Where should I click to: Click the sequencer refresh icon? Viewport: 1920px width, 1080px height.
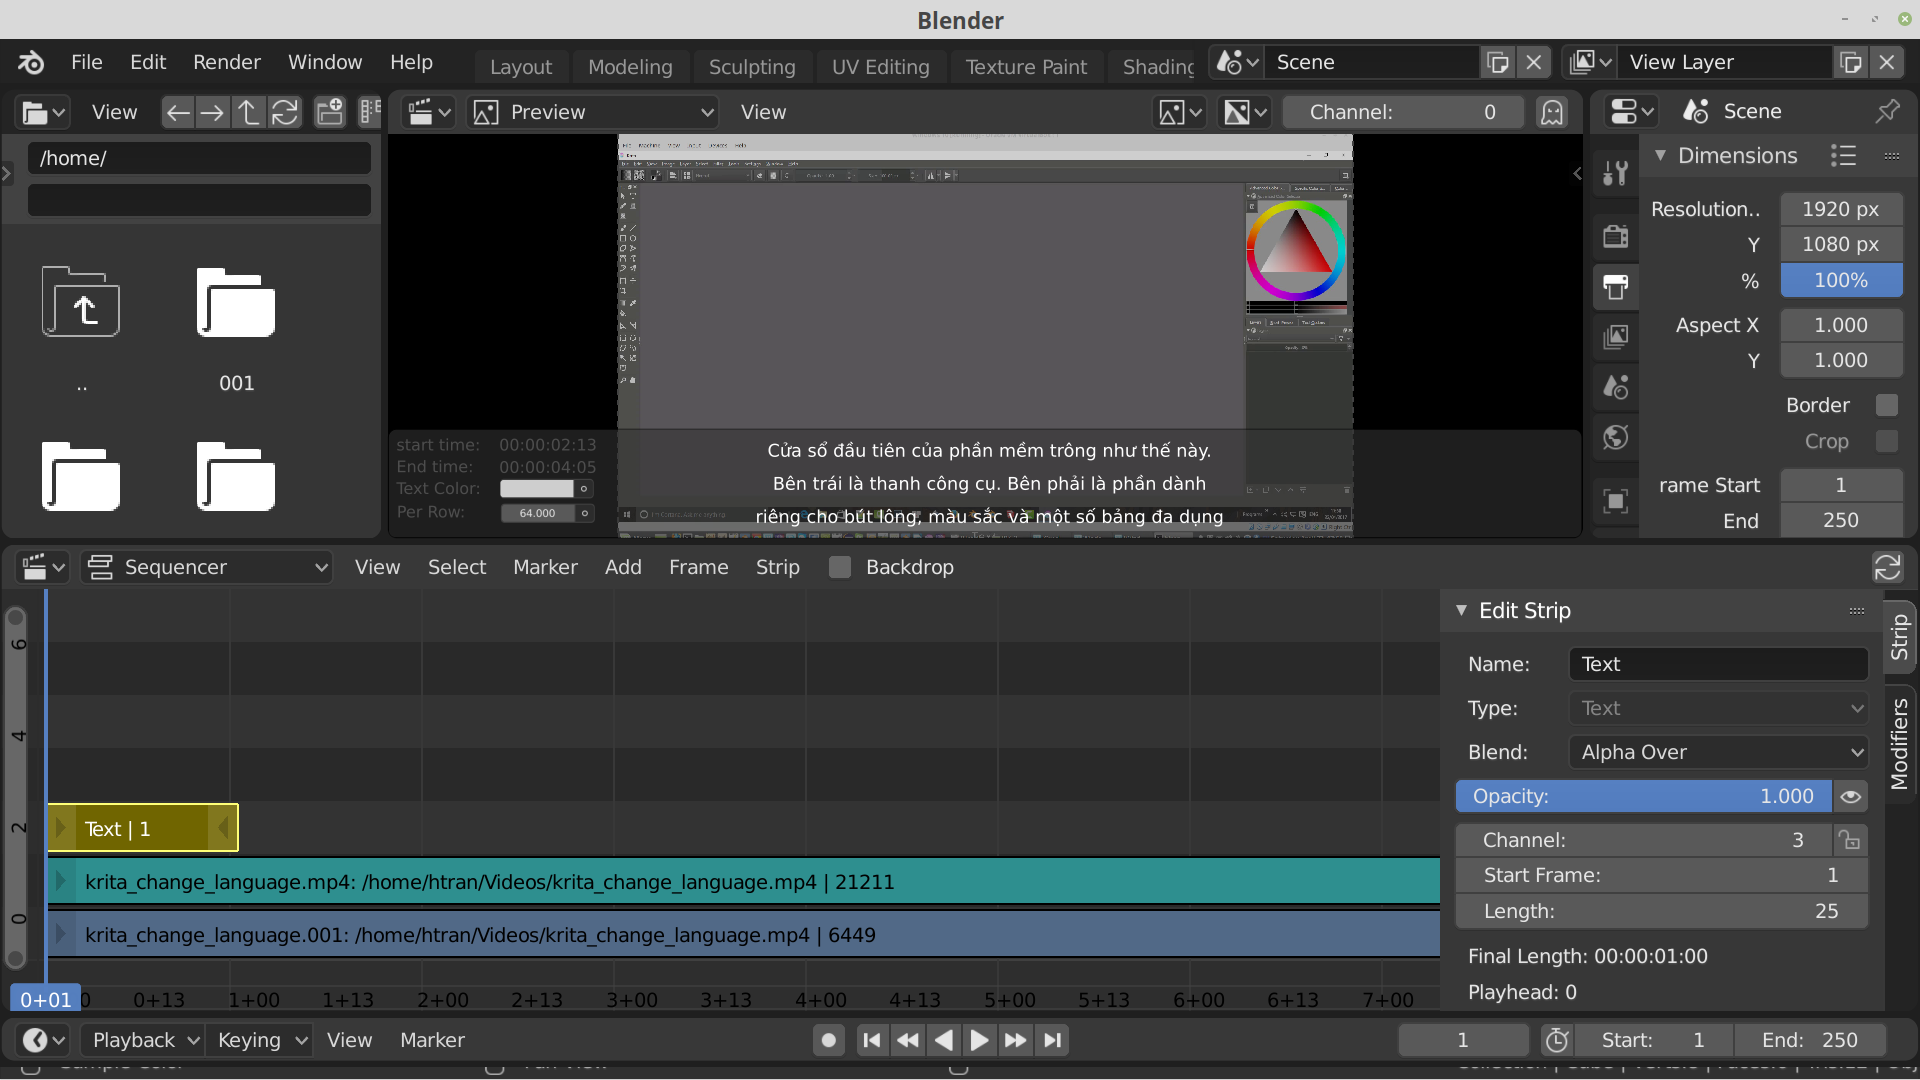1887,567
